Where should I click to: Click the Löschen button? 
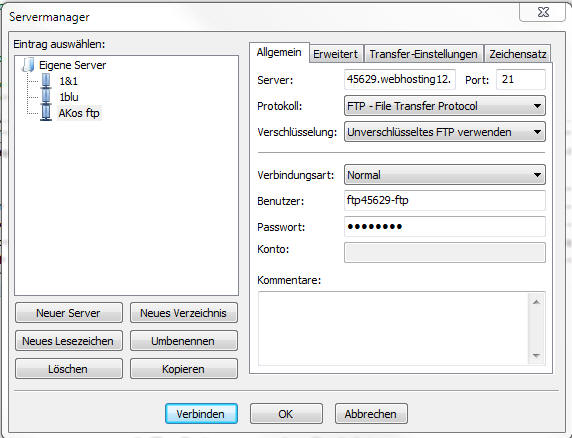[69, 369]
